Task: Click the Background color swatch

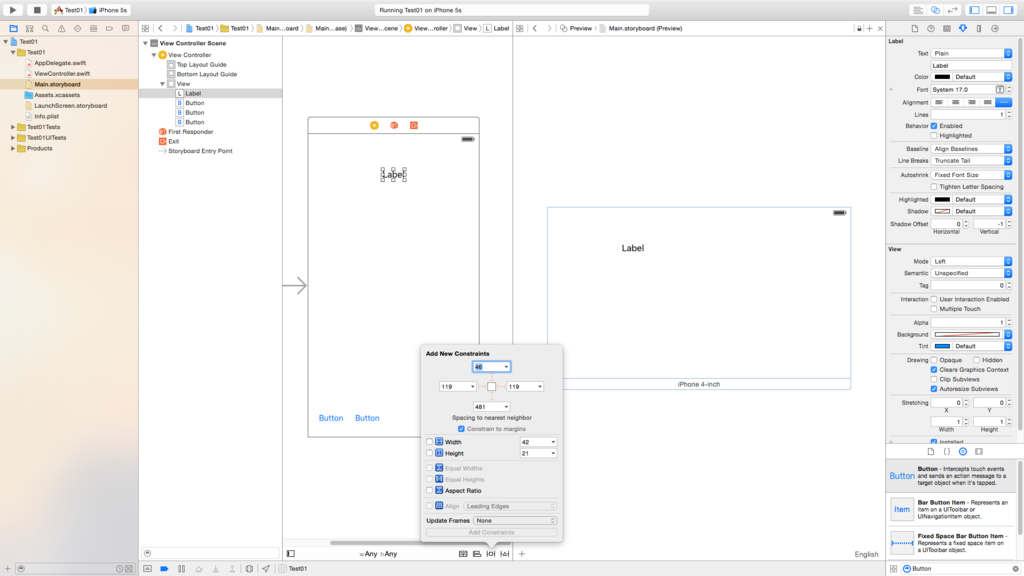Action: pyautogui.click(x=967, y=334)
